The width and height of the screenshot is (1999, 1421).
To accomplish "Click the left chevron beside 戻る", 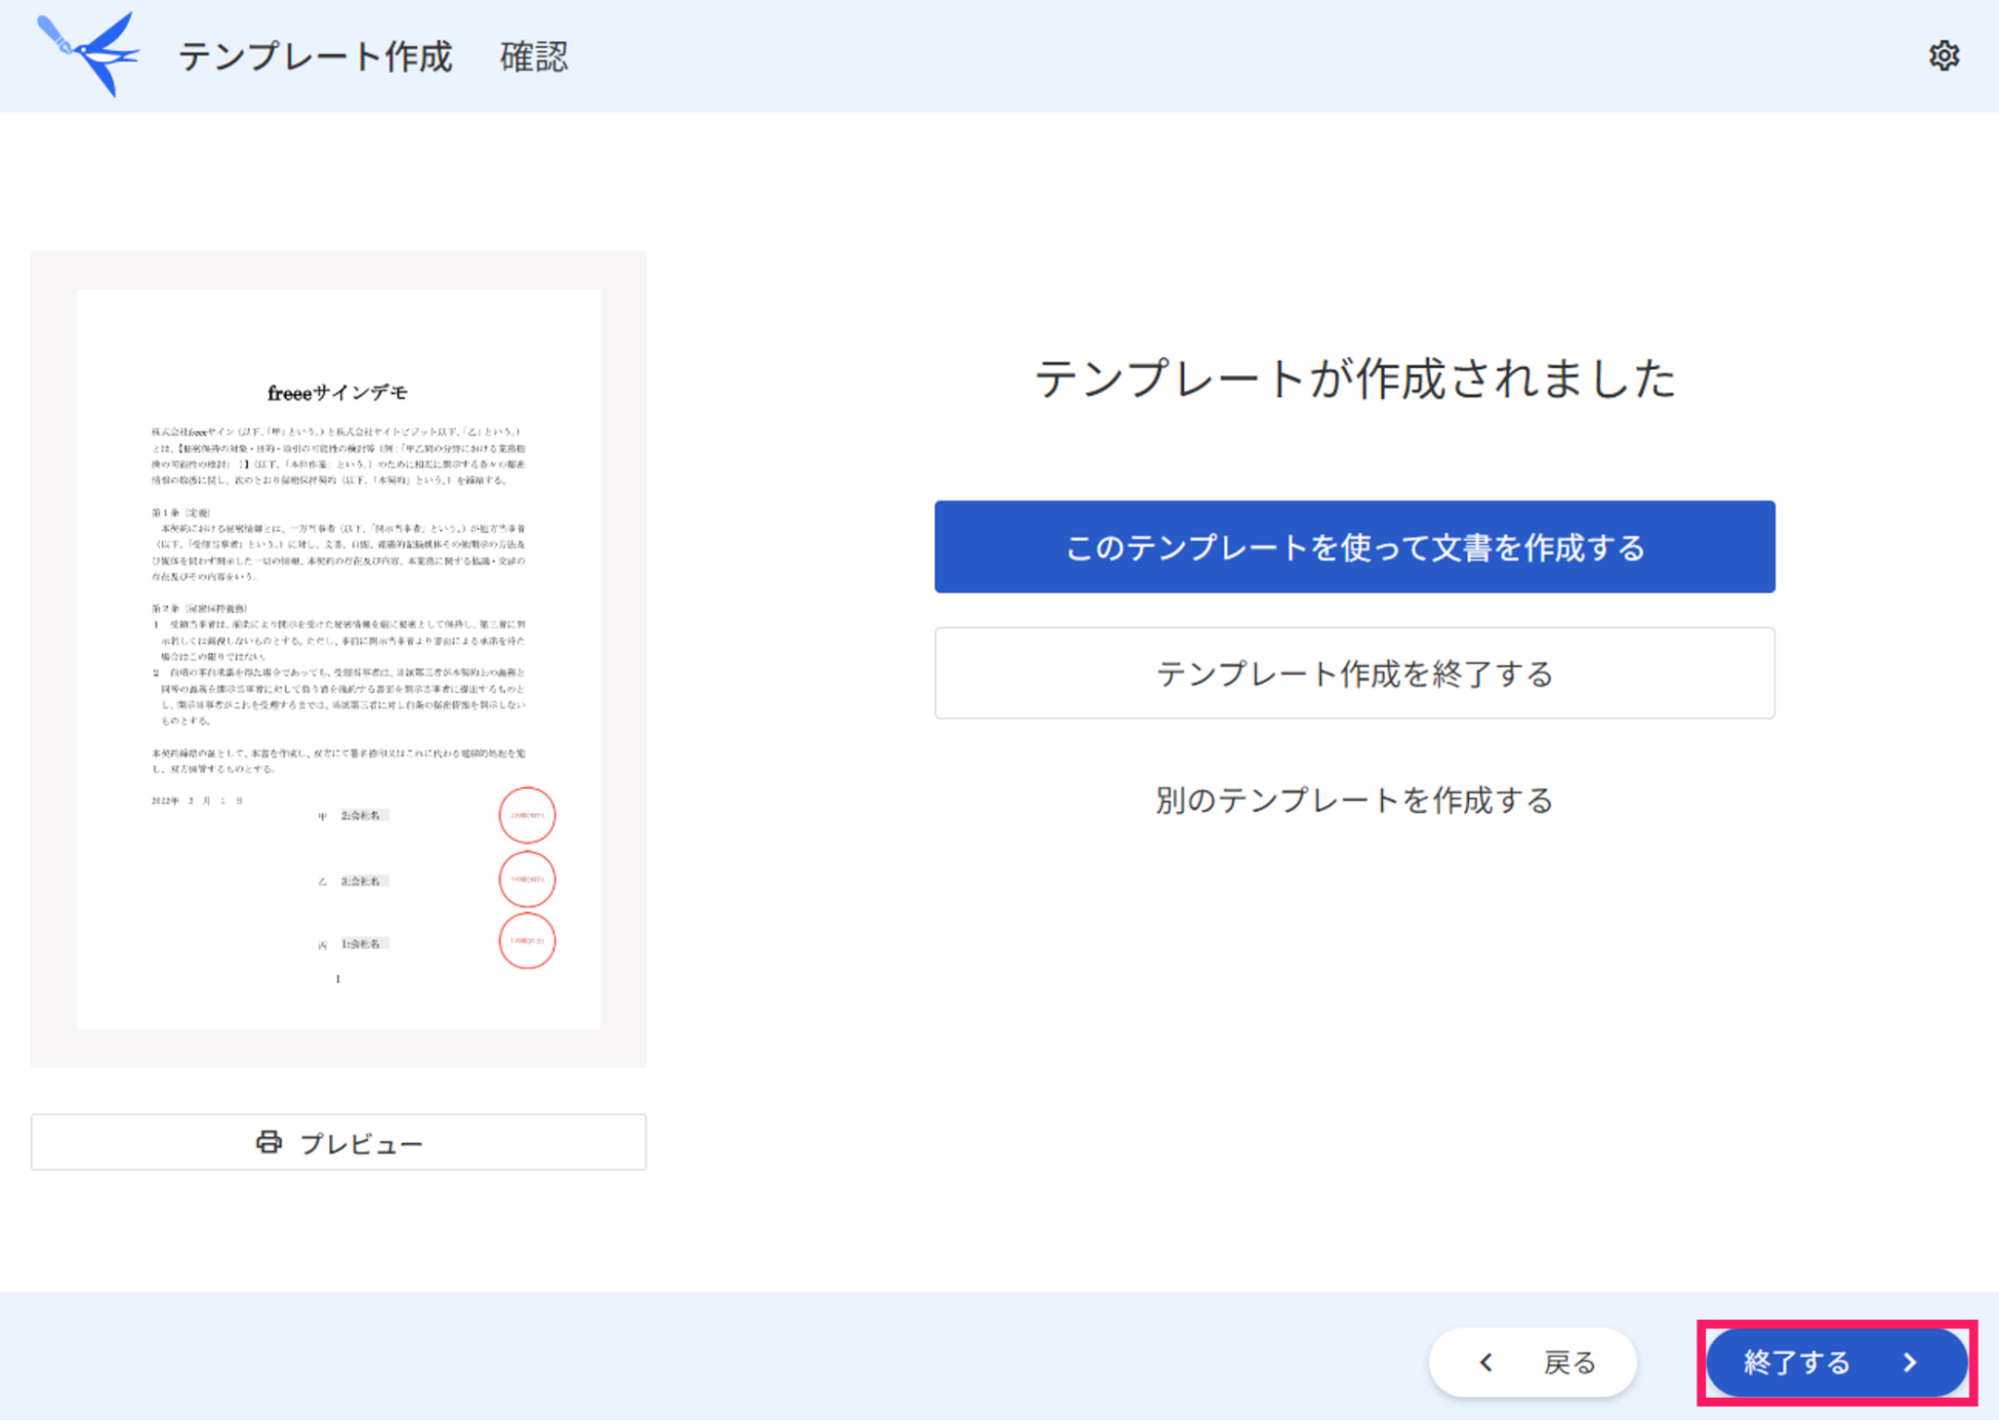I will coord(1486,1362).
